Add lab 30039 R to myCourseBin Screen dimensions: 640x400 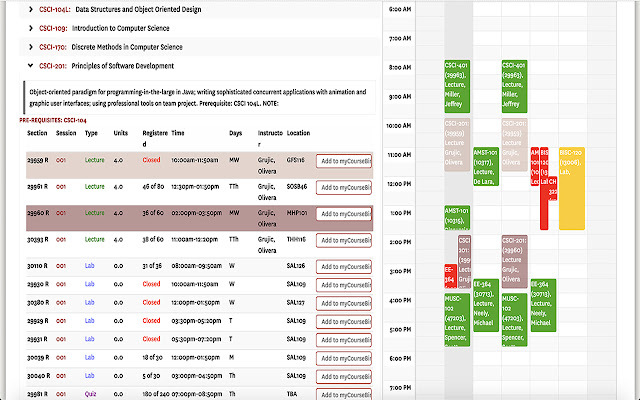pyautogui.click(x=344, y=358)
